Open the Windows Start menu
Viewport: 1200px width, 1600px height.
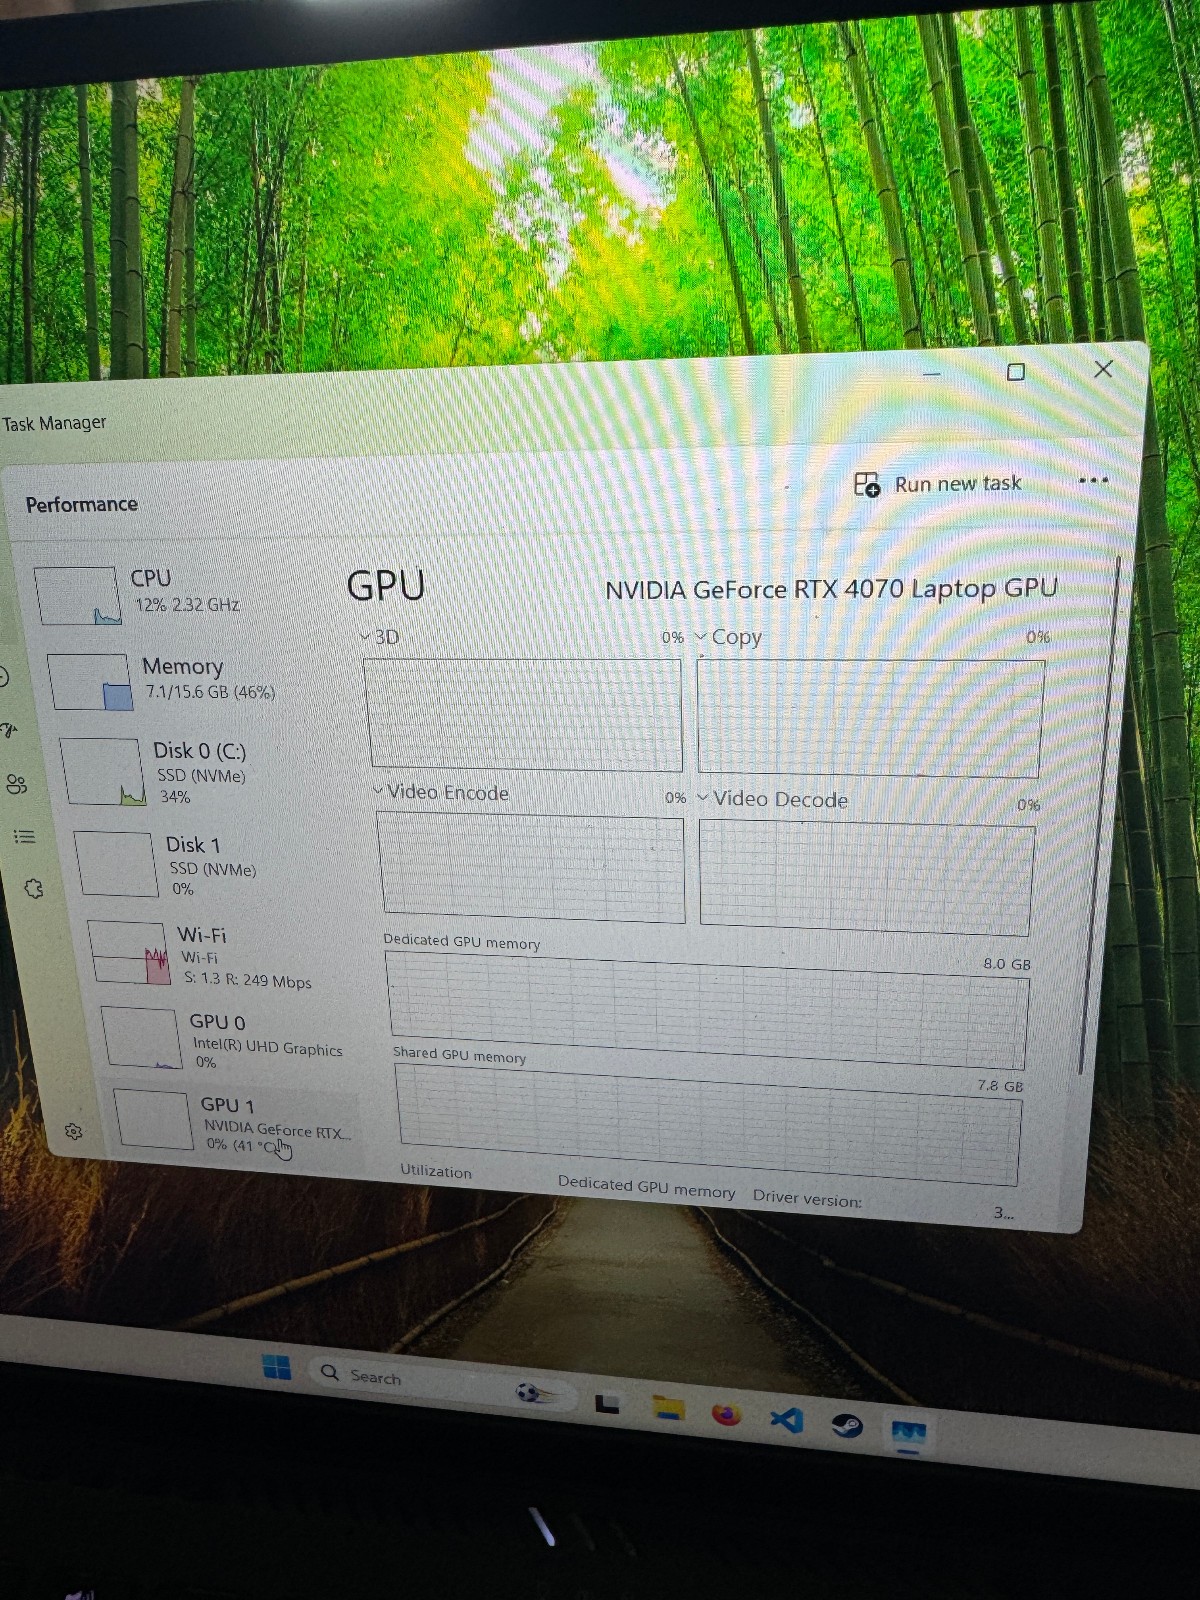tap(277, 1367)
